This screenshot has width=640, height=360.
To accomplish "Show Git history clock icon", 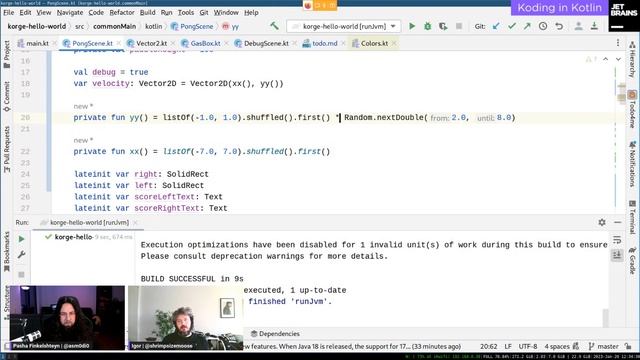I will coord(543,26).
